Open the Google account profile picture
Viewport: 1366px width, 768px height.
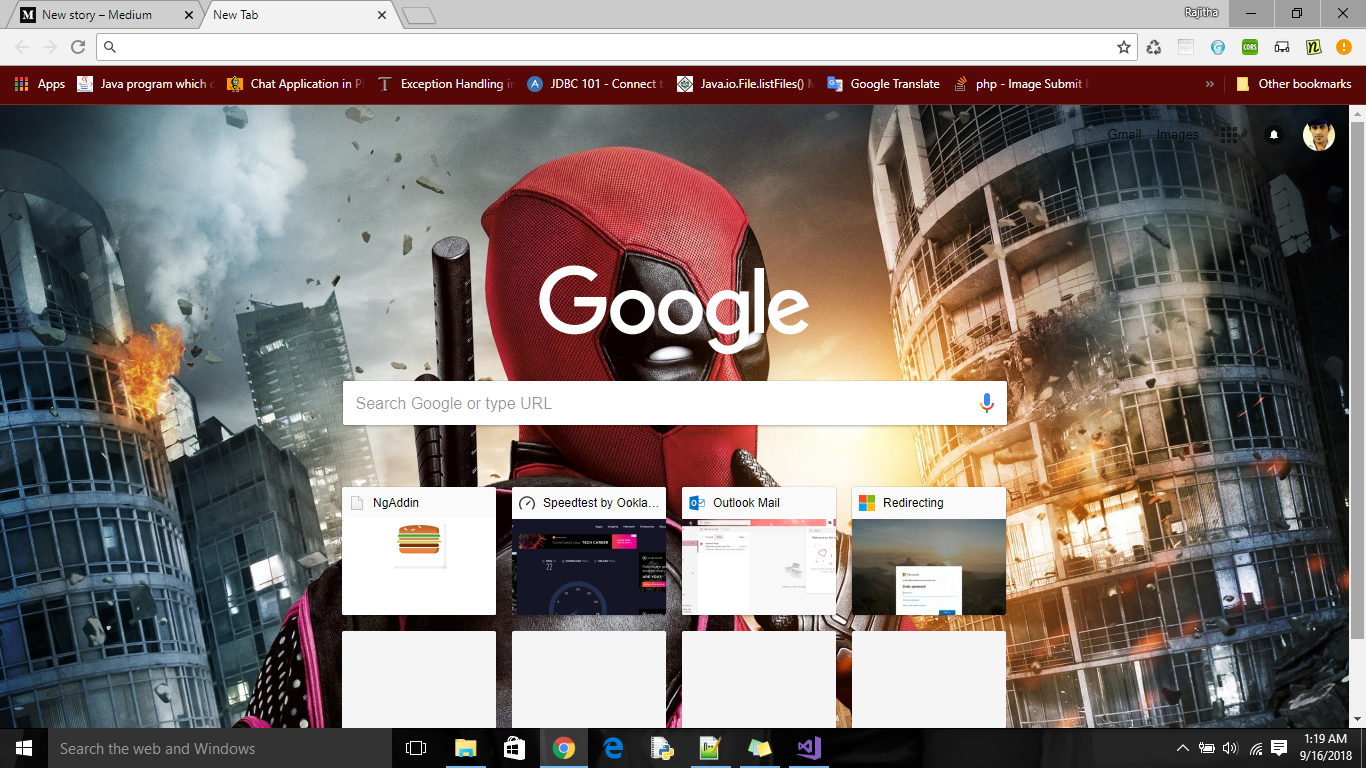(x=1319, y=135)
